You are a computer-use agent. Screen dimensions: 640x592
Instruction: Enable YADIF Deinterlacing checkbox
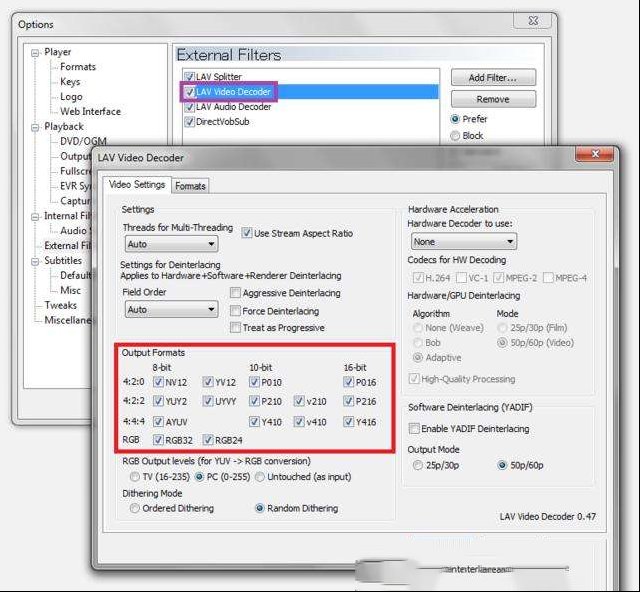(x=414, y=428)
